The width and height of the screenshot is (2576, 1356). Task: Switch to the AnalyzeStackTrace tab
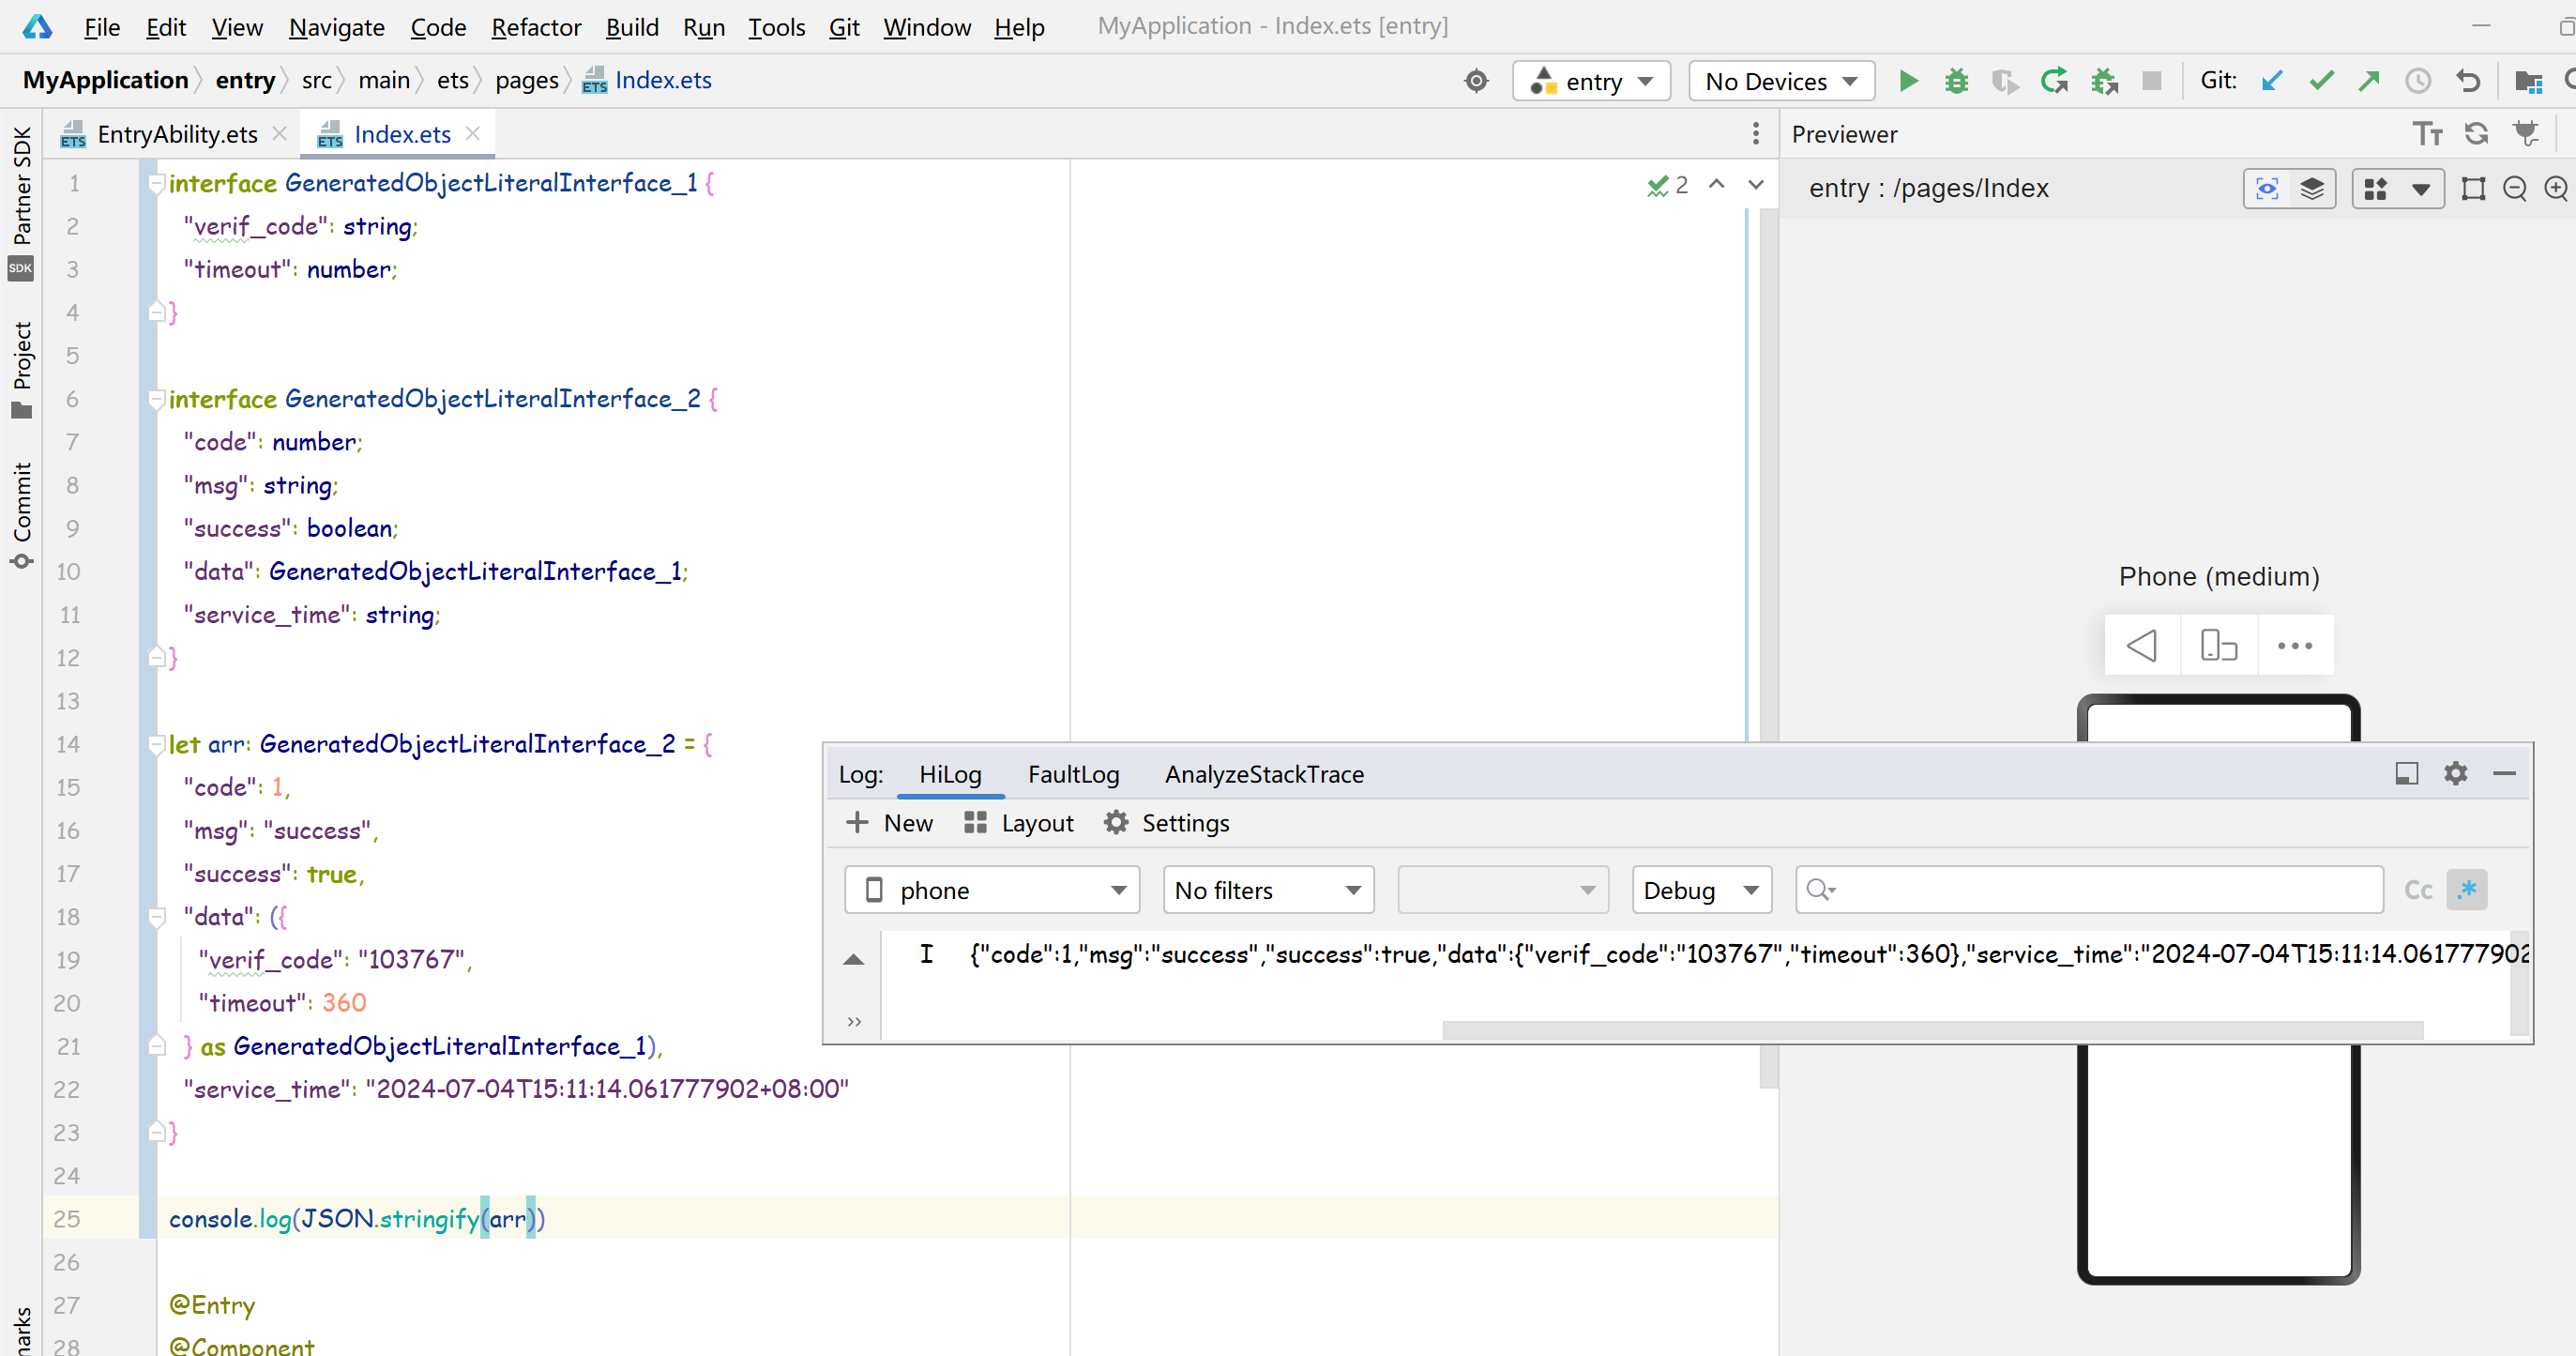[1264, 773]
